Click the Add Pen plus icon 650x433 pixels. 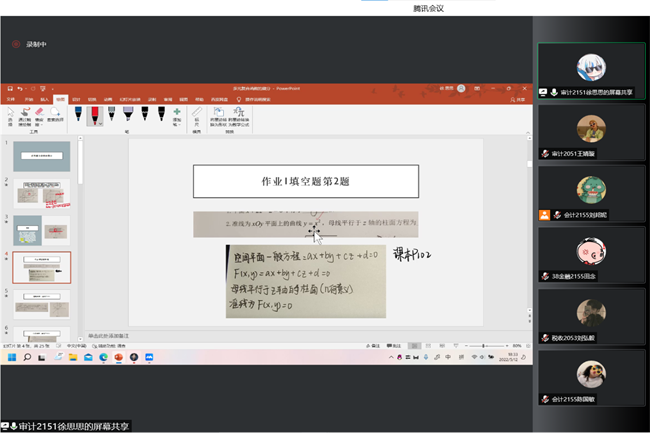[177, 115]
